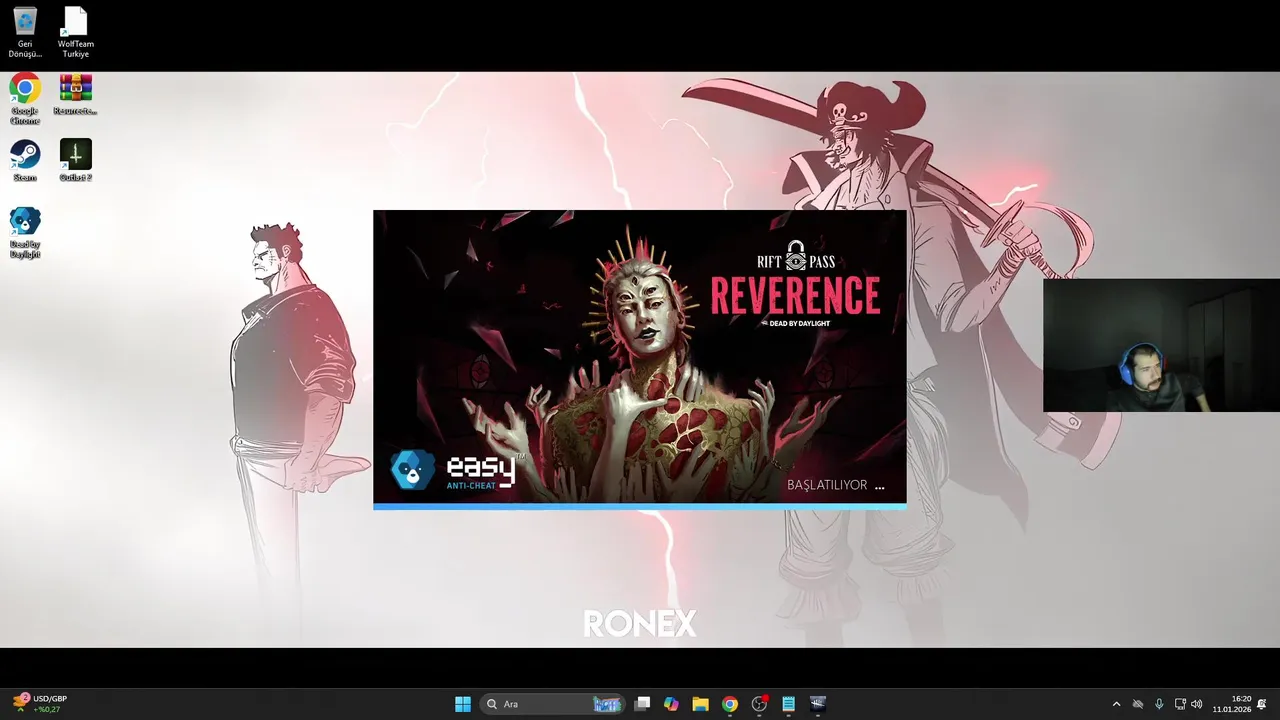Click the crossed-out cloud tray icon

(x=1137, y=704)
